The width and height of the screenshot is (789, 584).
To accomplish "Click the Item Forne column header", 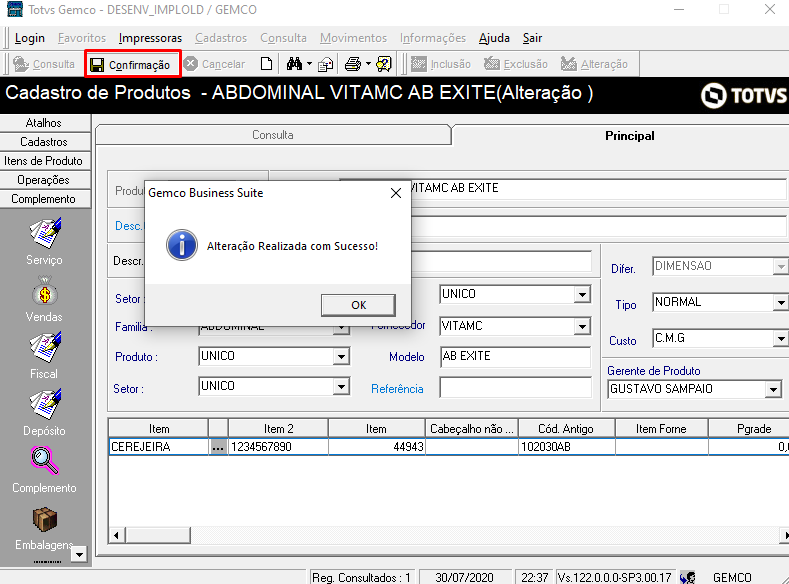I will 661,429.
